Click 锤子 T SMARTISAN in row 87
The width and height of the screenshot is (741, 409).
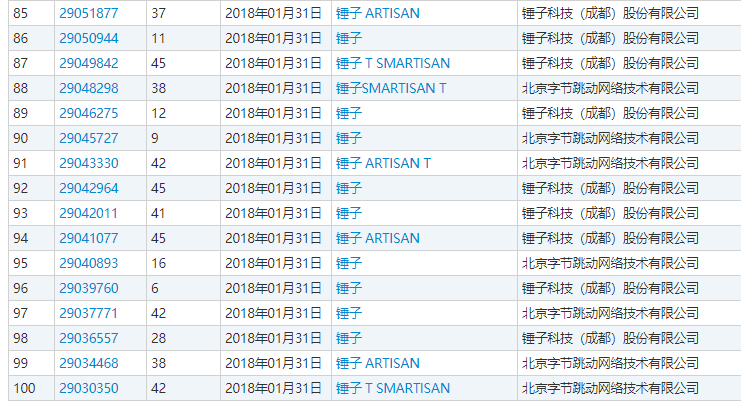[393, 63]
